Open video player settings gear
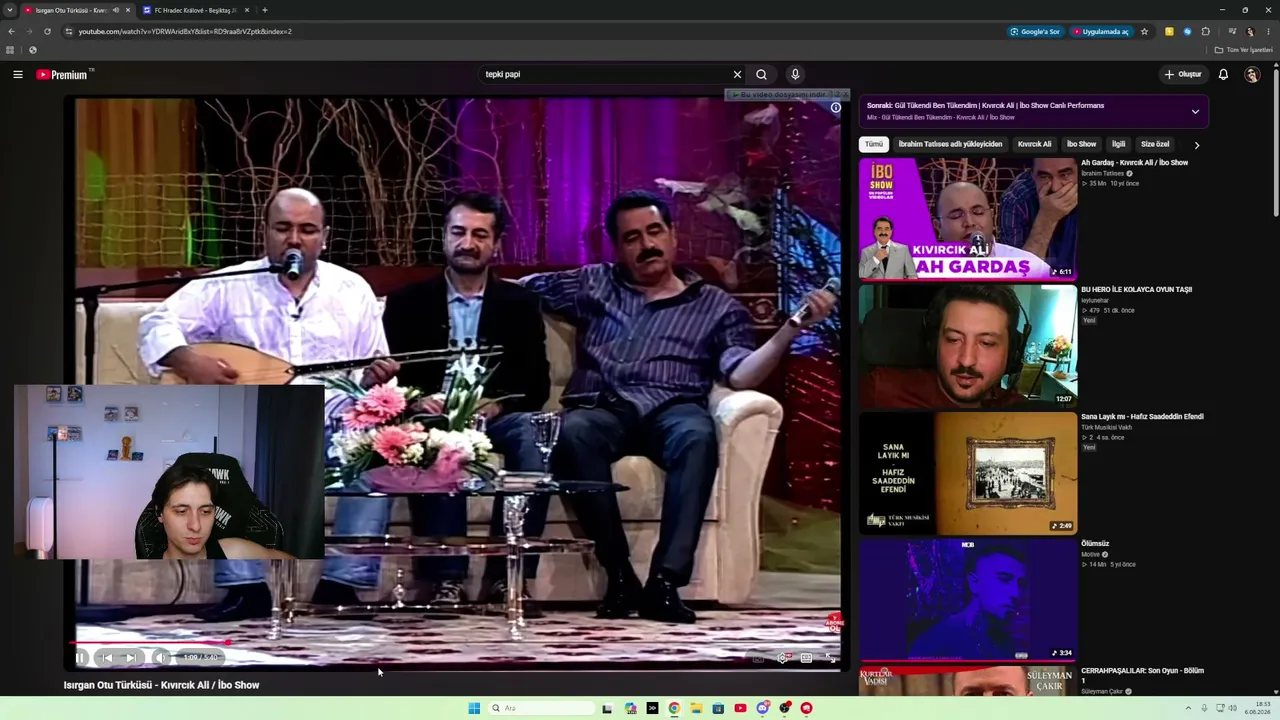1280x720 pixels. (783, 657)
